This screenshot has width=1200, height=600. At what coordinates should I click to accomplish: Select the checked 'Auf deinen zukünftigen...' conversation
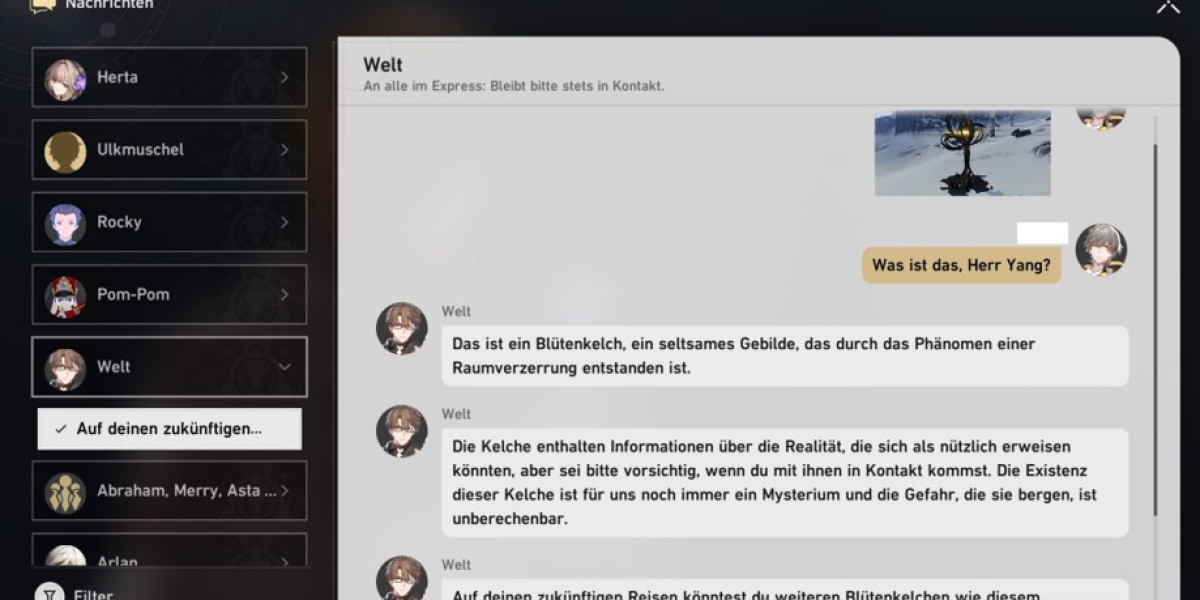click(169, 429)
